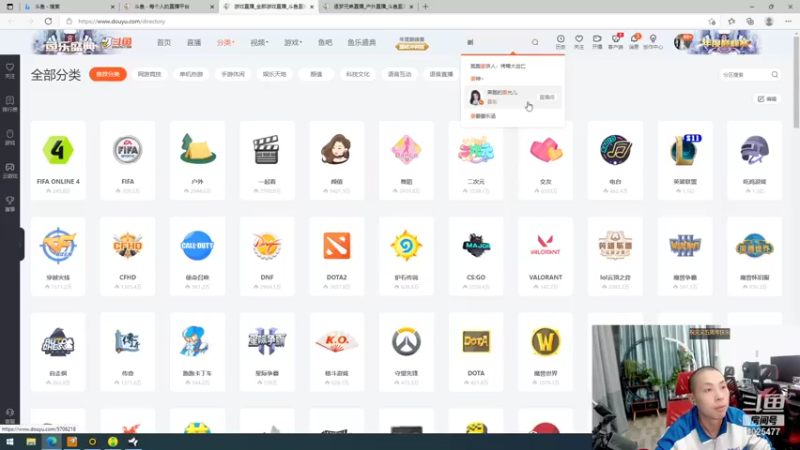Image resolution: width=800 pixels, height=450 pixels.
Task: Go to 直播 in top navigation
Action: (x=194, y=42)
